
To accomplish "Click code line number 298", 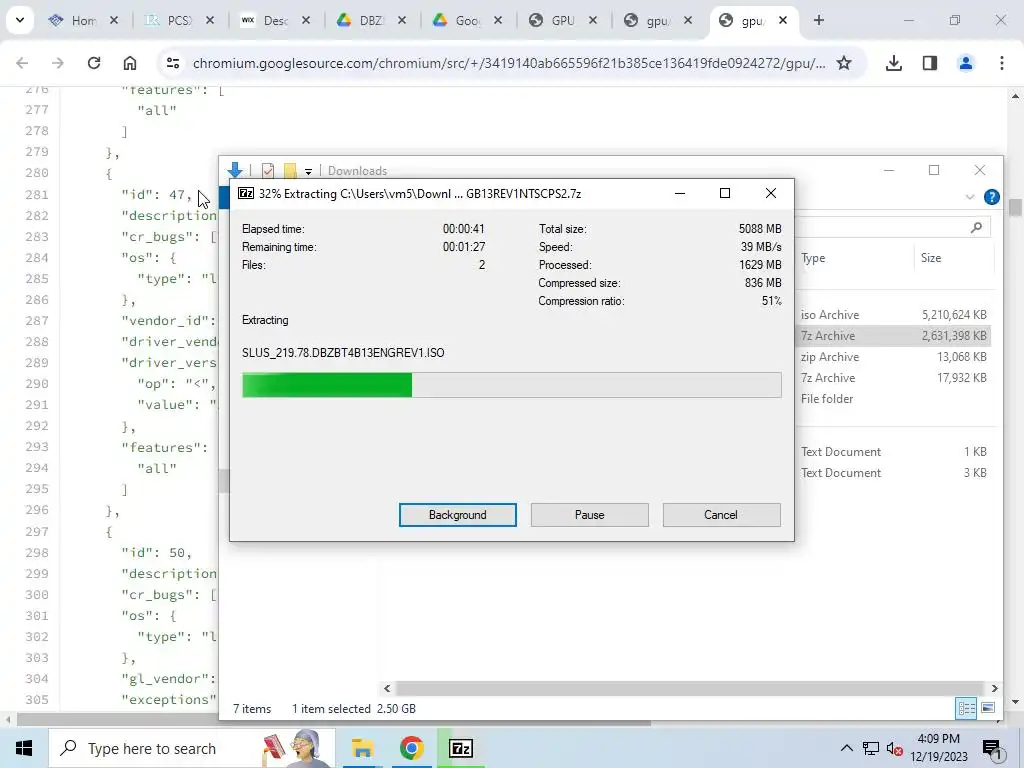I will [37, 552].
